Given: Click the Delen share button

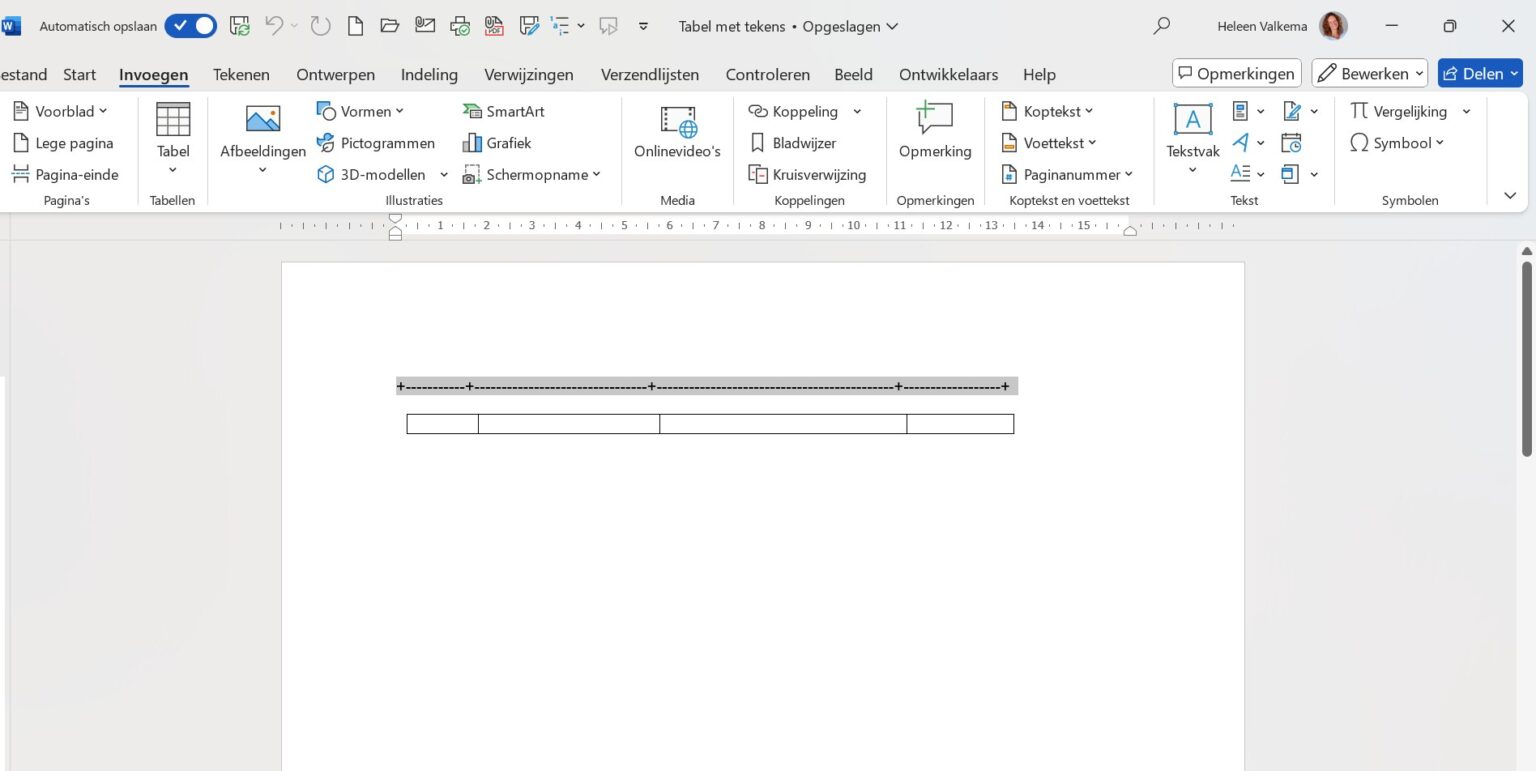Looking at the screenshot, I should pyautogui.click(x=1480, y=73).
